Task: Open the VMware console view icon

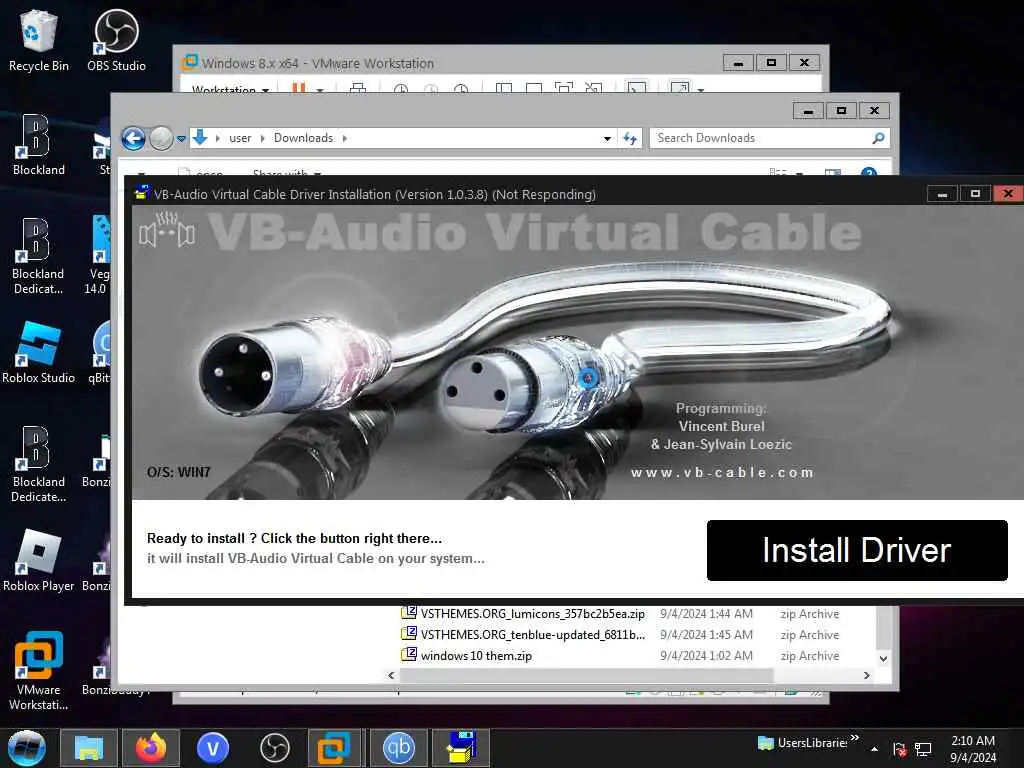Action: (636, 88)
